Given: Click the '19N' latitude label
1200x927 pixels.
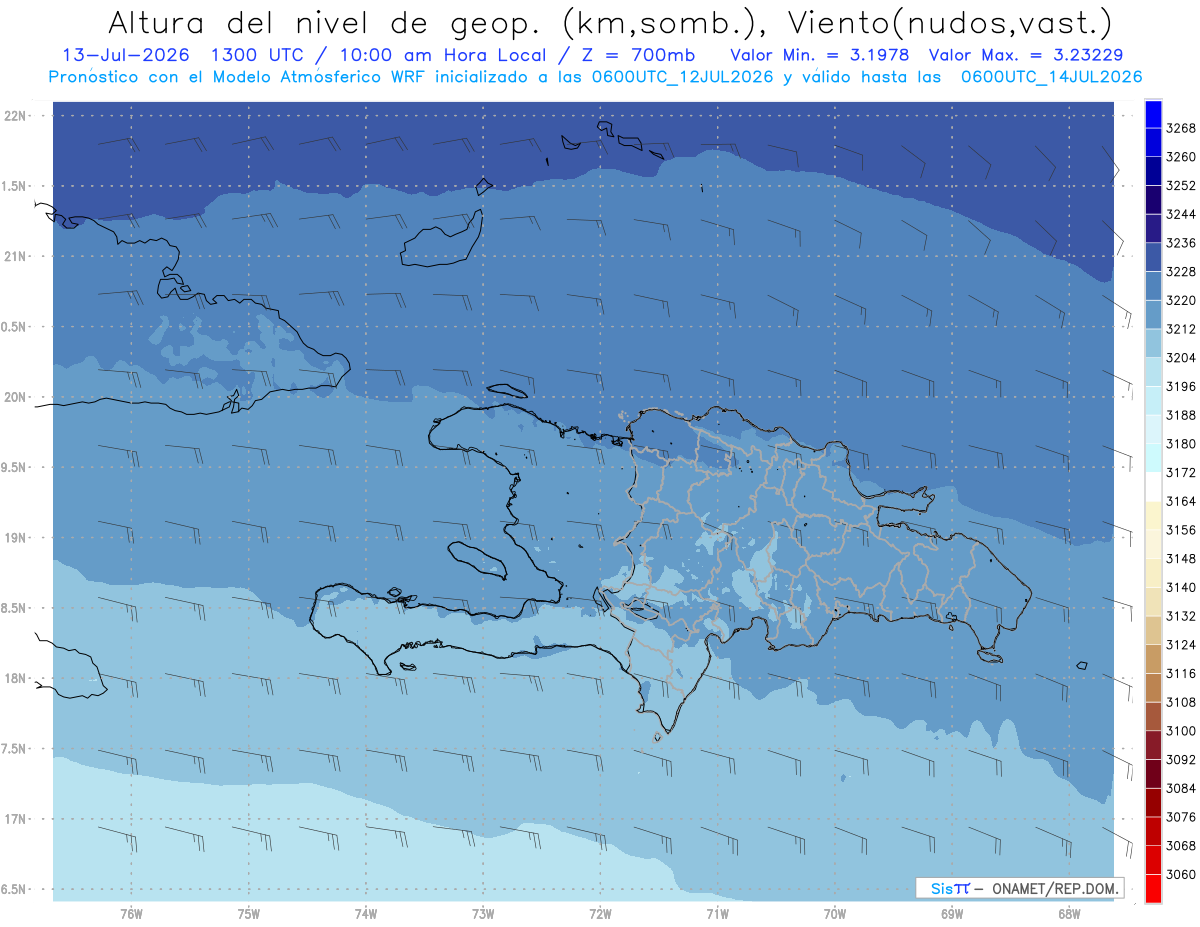Looking at the screenshot, I should pos(16,537).
